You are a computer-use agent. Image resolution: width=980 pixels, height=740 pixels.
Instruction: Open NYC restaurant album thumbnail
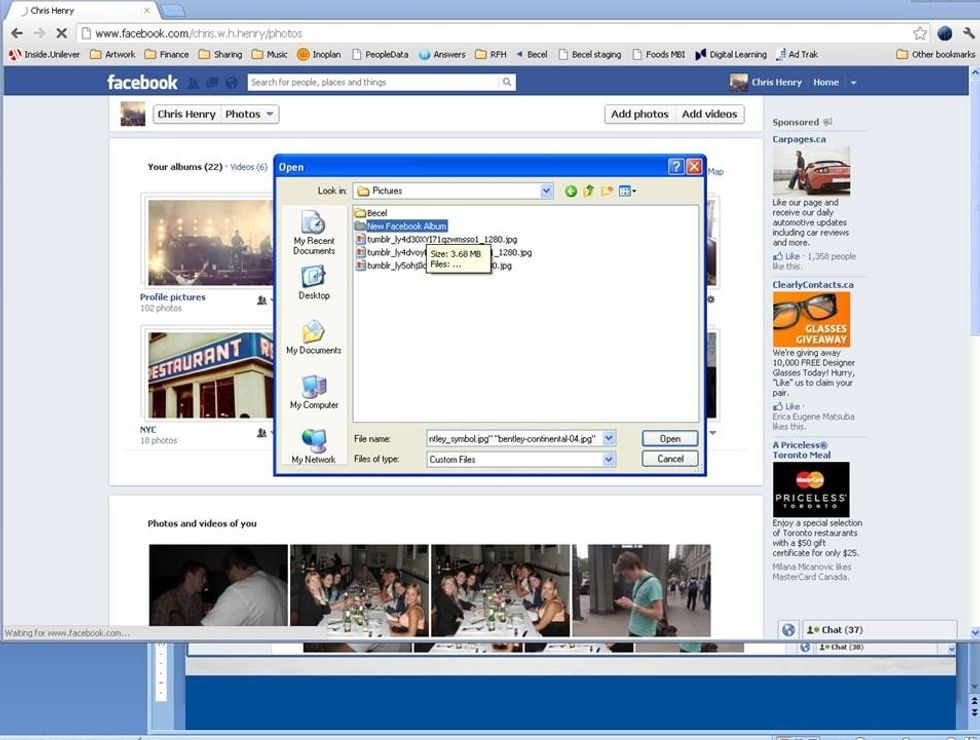click(x=209, y=374)
